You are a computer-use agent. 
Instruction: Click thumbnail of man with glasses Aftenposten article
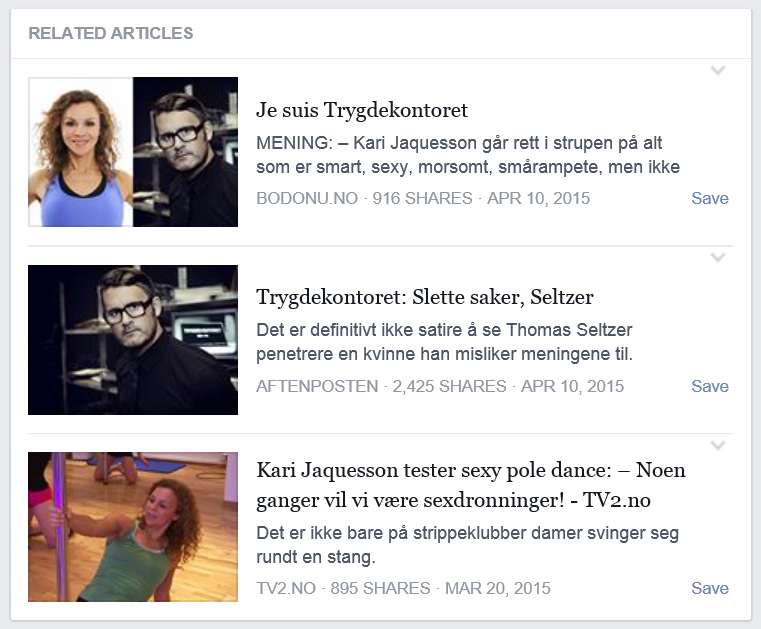(133, 340)
